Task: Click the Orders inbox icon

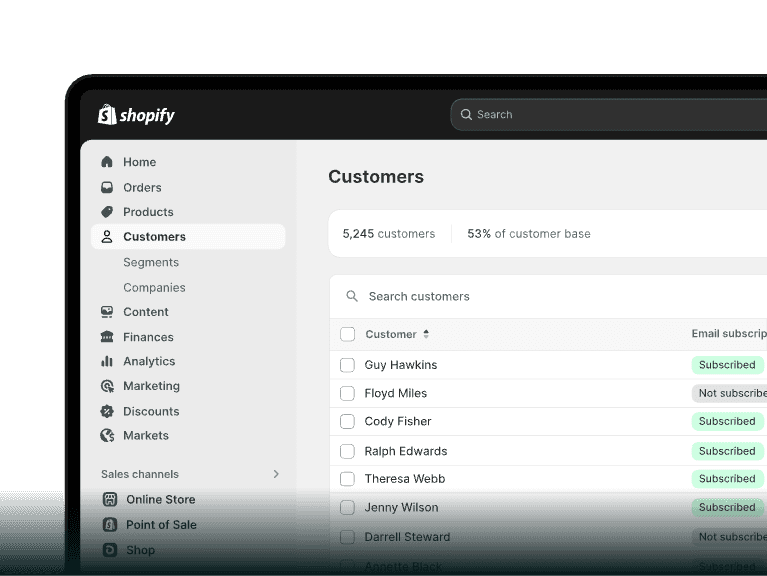Action: (107, 187)
